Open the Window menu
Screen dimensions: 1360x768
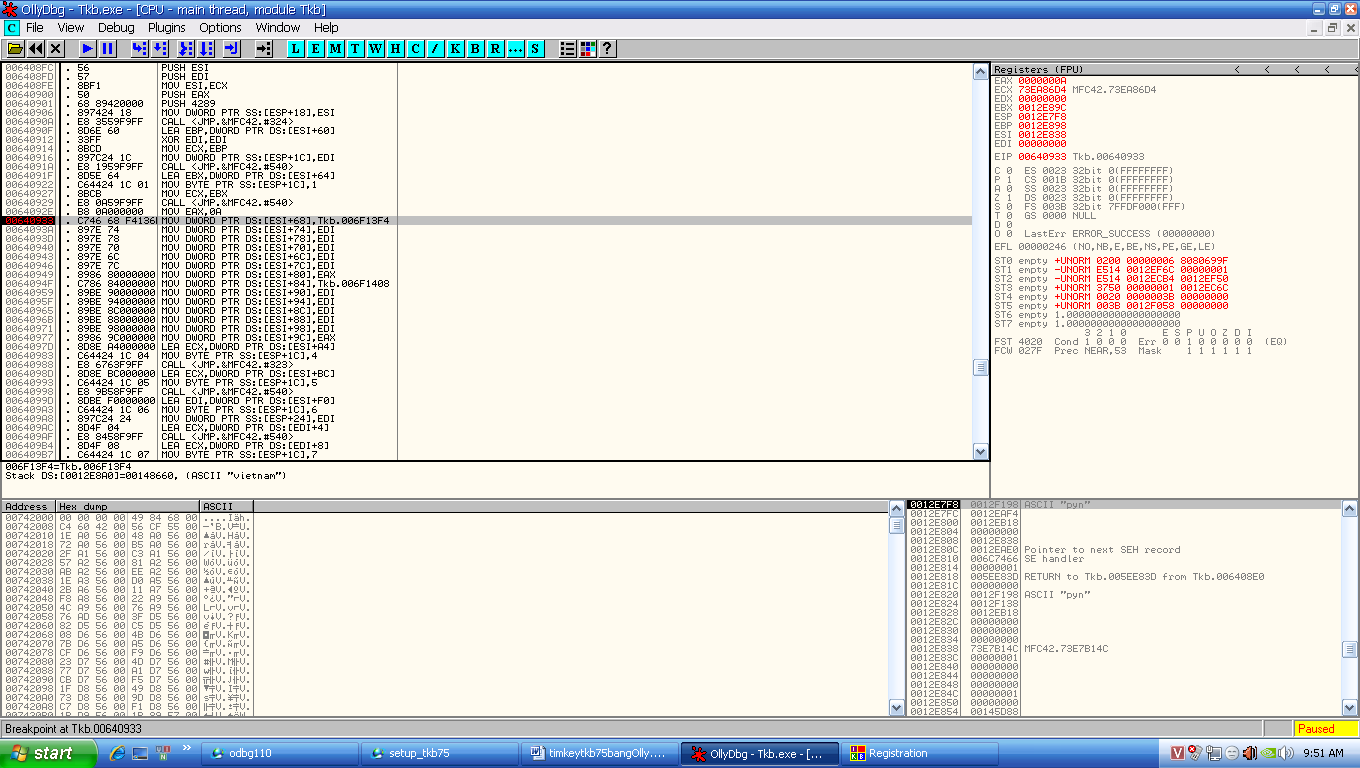tap(278, 27)
